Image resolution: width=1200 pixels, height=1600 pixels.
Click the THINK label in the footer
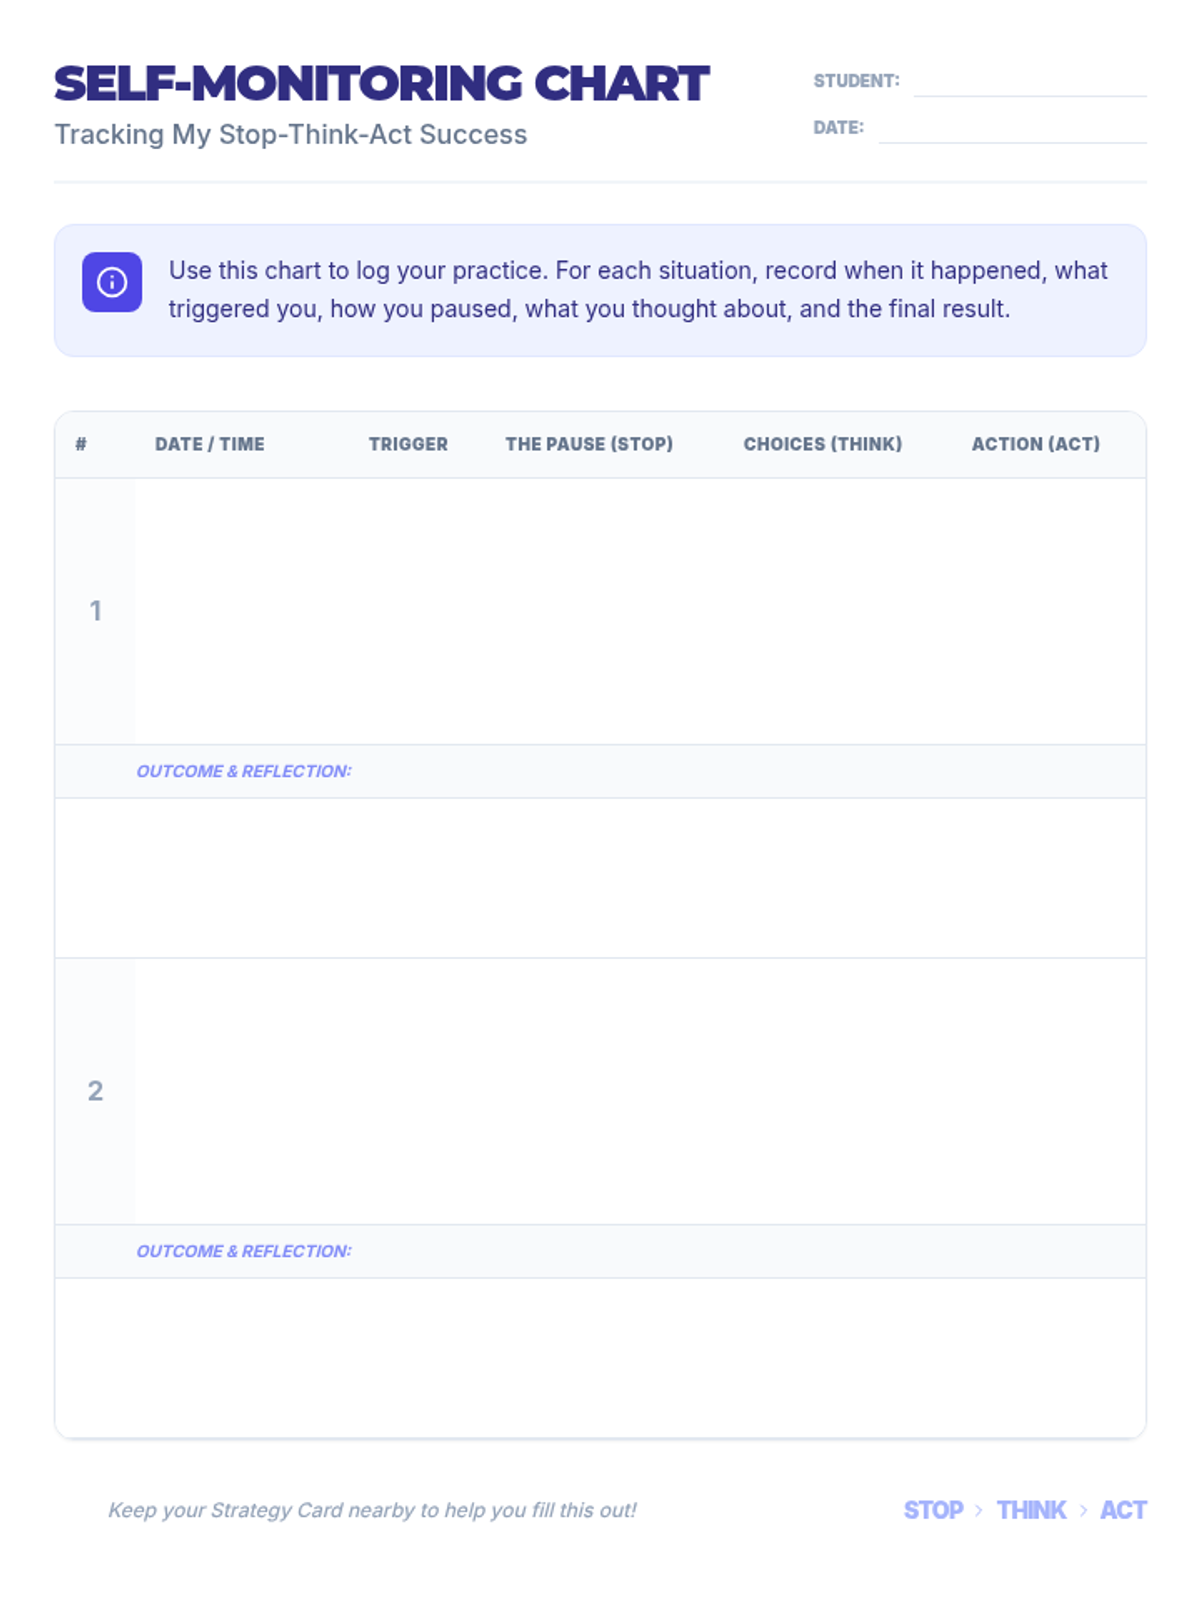(1031, 1510)
